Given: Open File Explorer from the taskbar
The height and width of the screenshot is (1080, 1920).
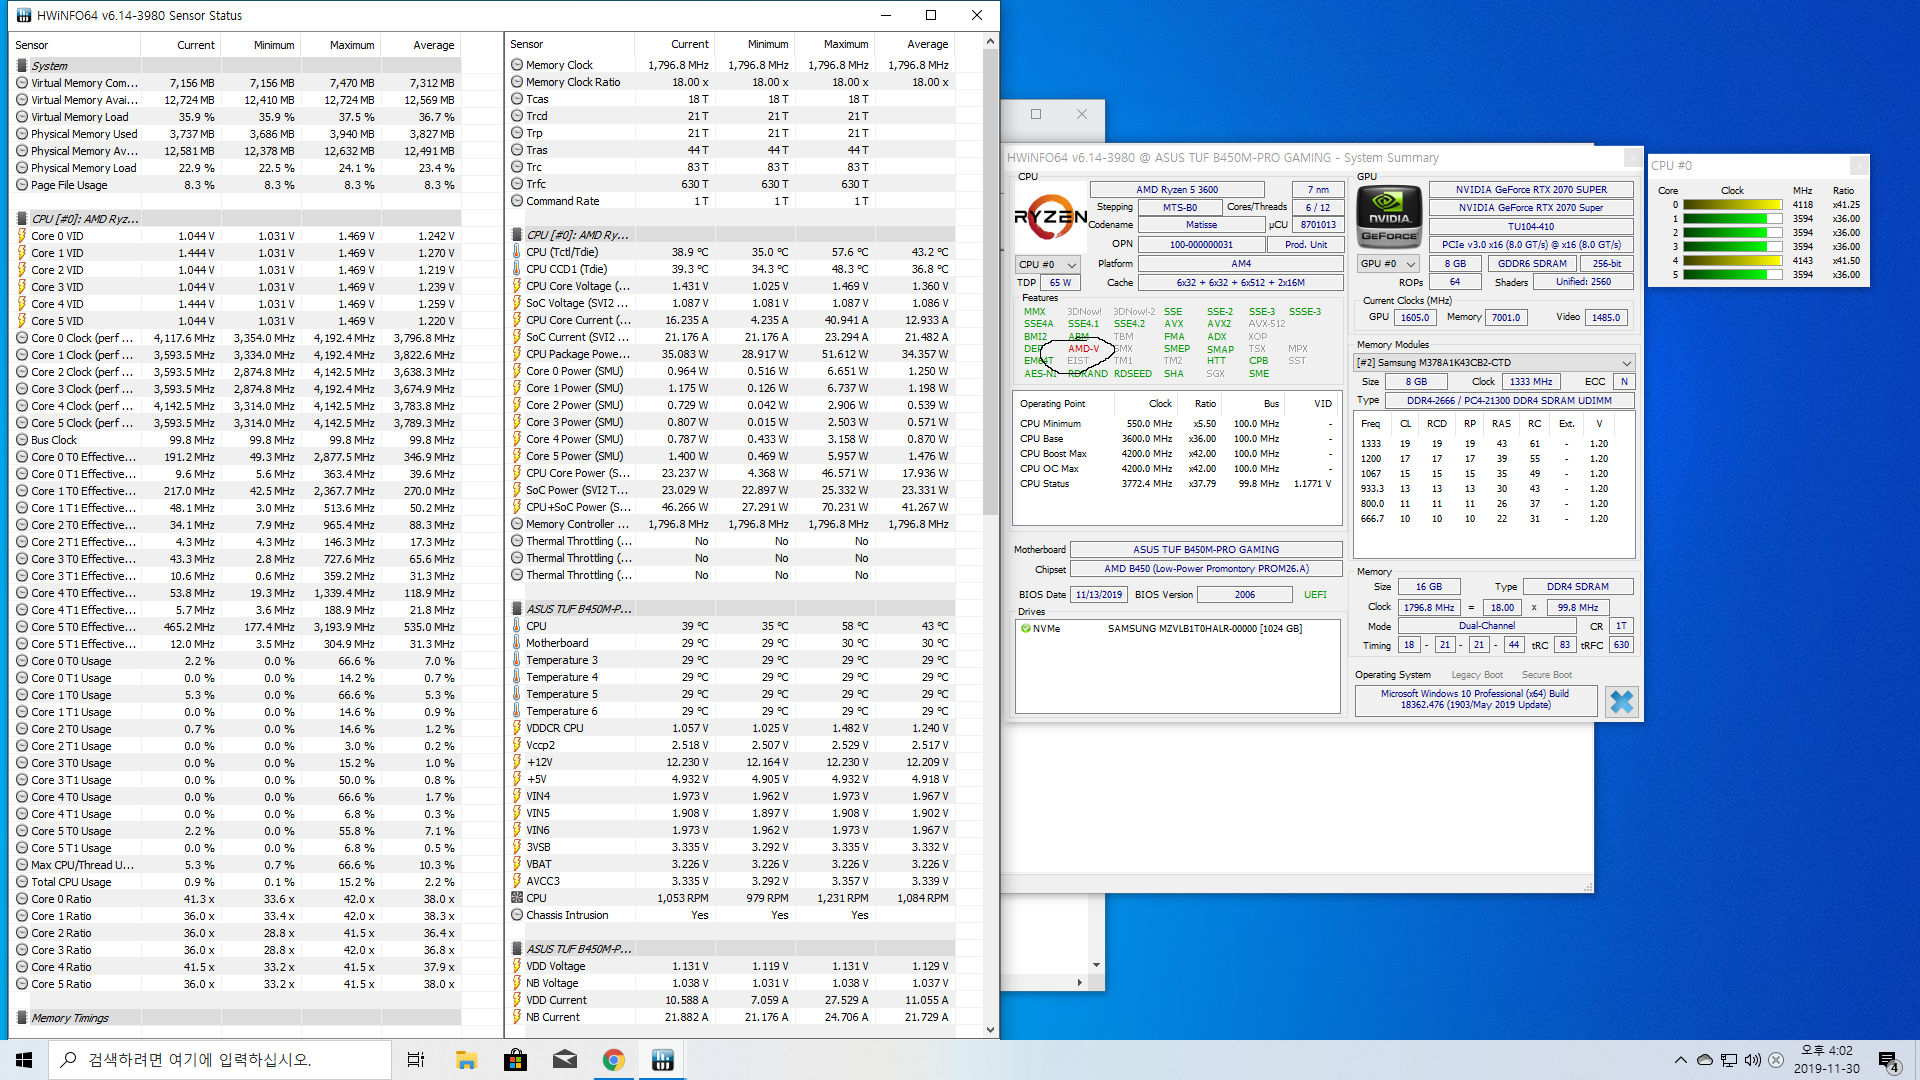Looking at the screenshot, I should [466, 1060].
